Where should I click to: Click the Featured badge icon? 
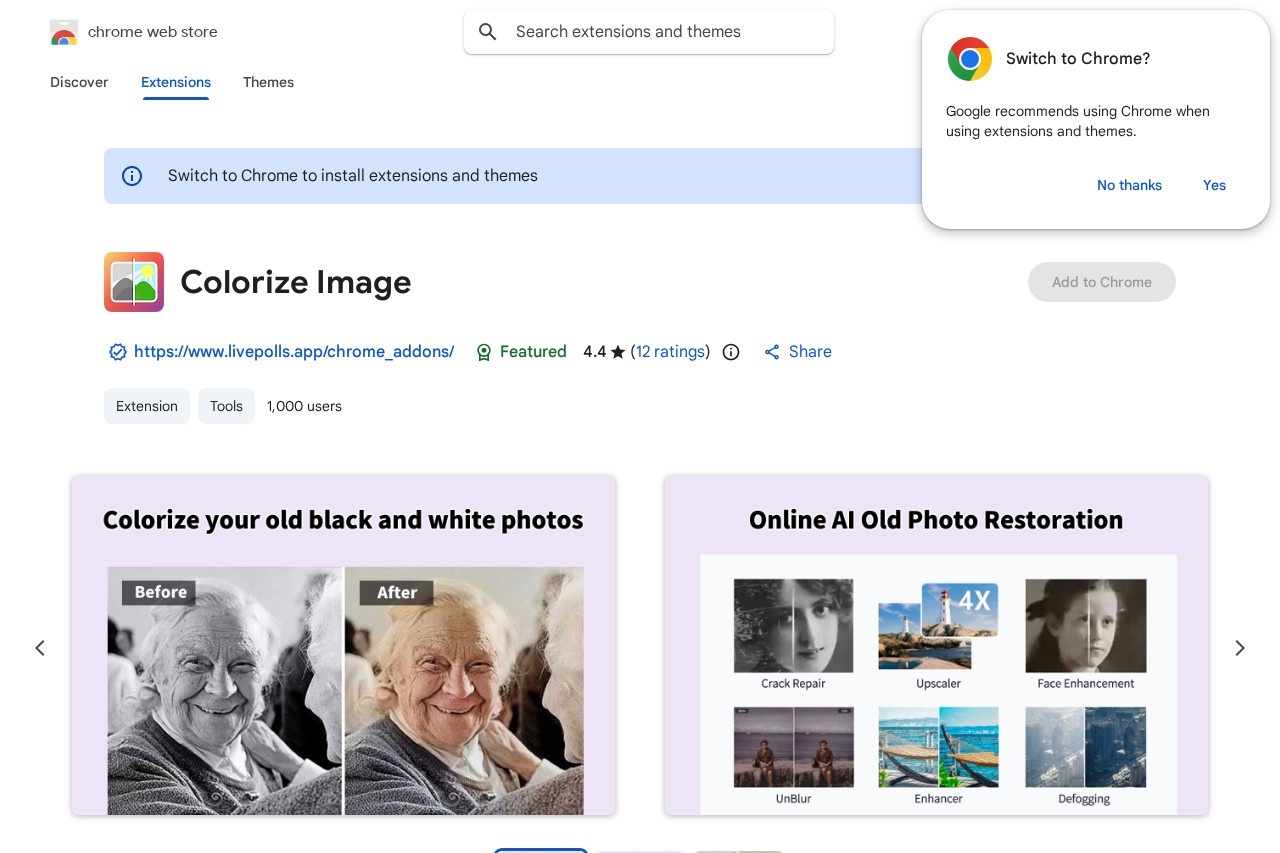484,352
